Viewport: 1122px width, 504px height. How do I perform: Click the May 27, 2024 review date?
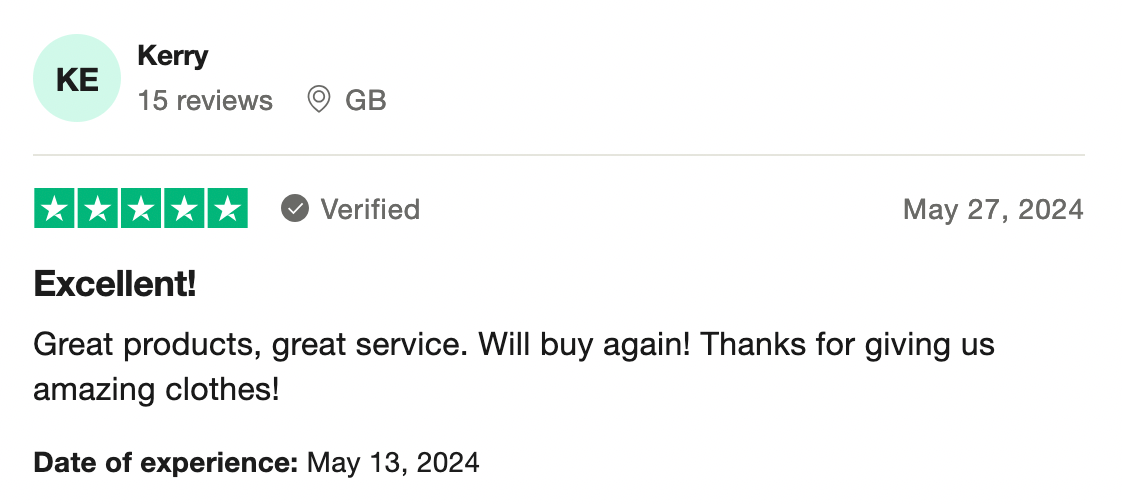pos(992,209)
